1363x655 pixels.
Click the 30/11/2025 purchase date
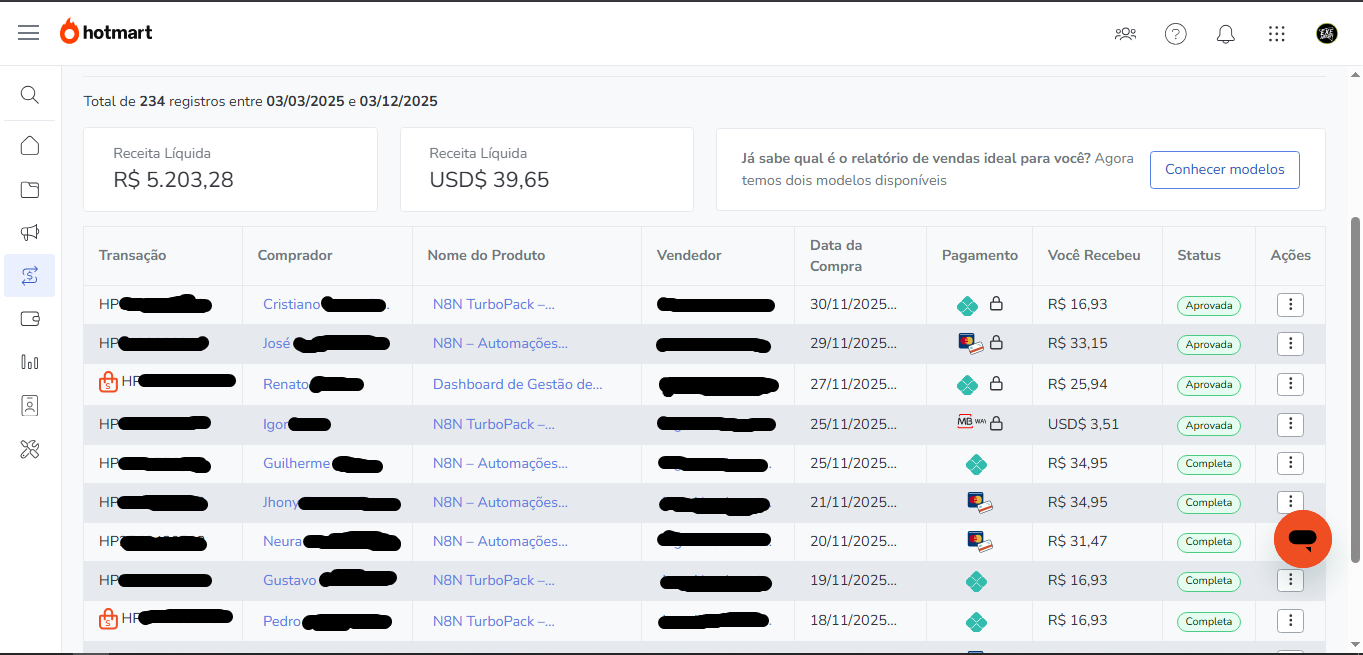point(854,304)
